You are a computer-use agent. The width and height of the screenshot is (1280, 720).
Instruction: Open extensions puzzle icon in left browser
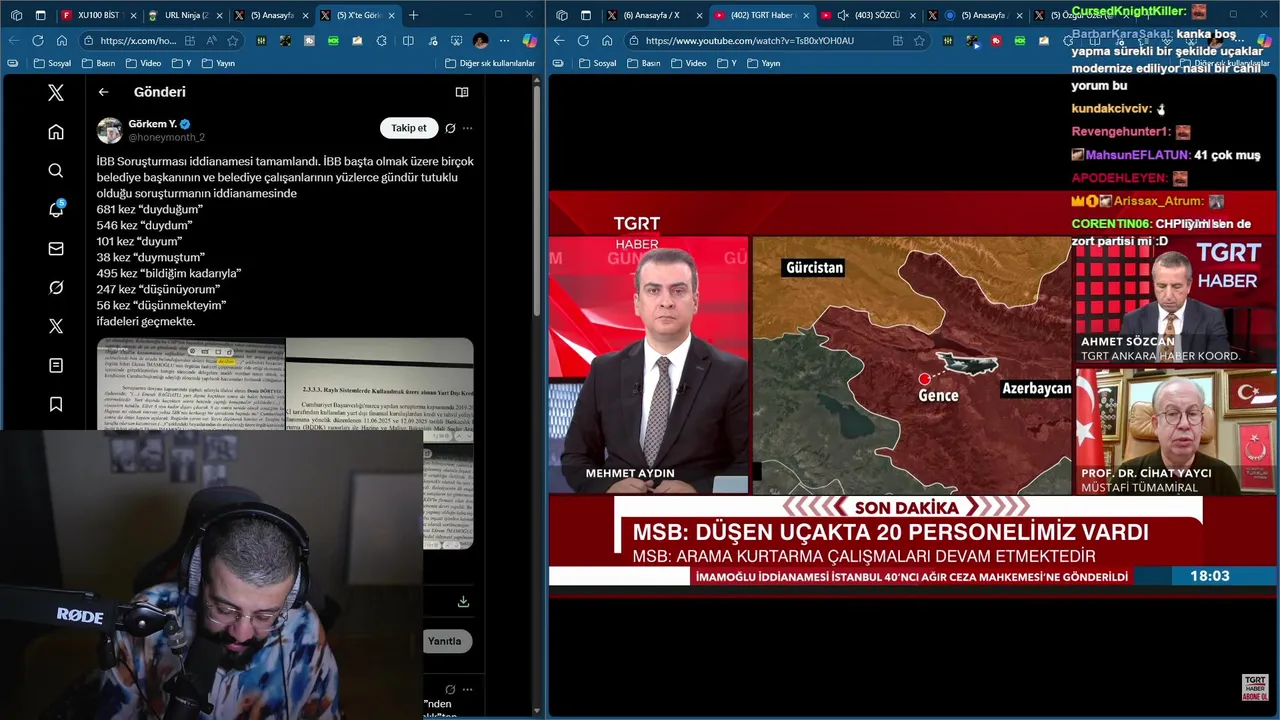coord(382,41)
